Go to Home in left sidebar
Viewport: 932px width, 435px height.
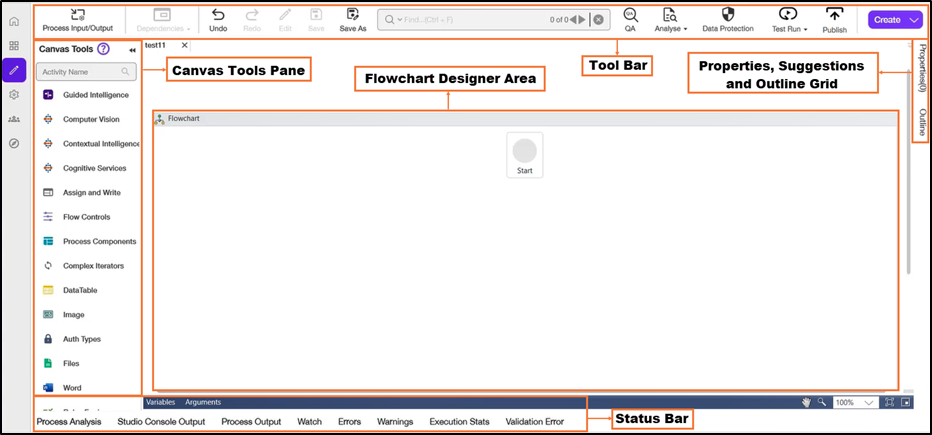pyautogui.click(x=14, y=21)
